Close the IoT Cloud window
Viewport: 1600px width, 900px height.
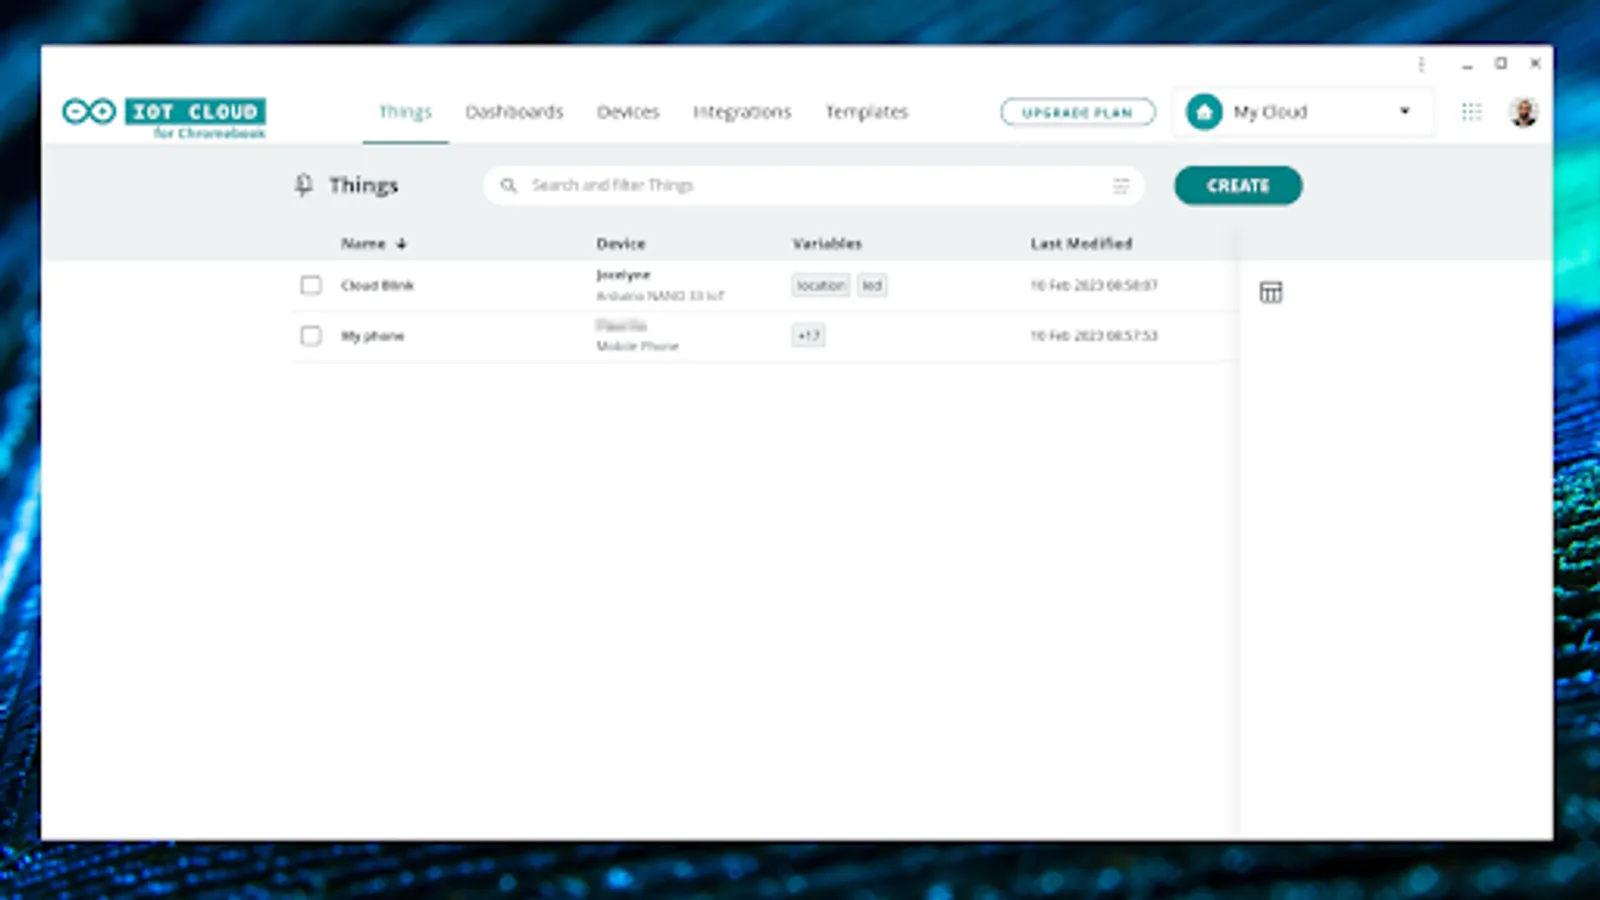[x=1535, y=63]
